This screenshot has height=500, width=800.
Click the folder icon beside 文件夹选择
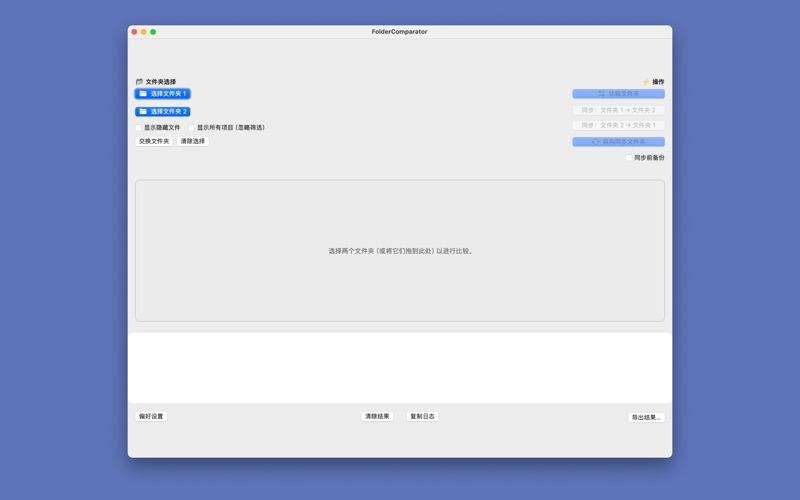coord(139,82)
